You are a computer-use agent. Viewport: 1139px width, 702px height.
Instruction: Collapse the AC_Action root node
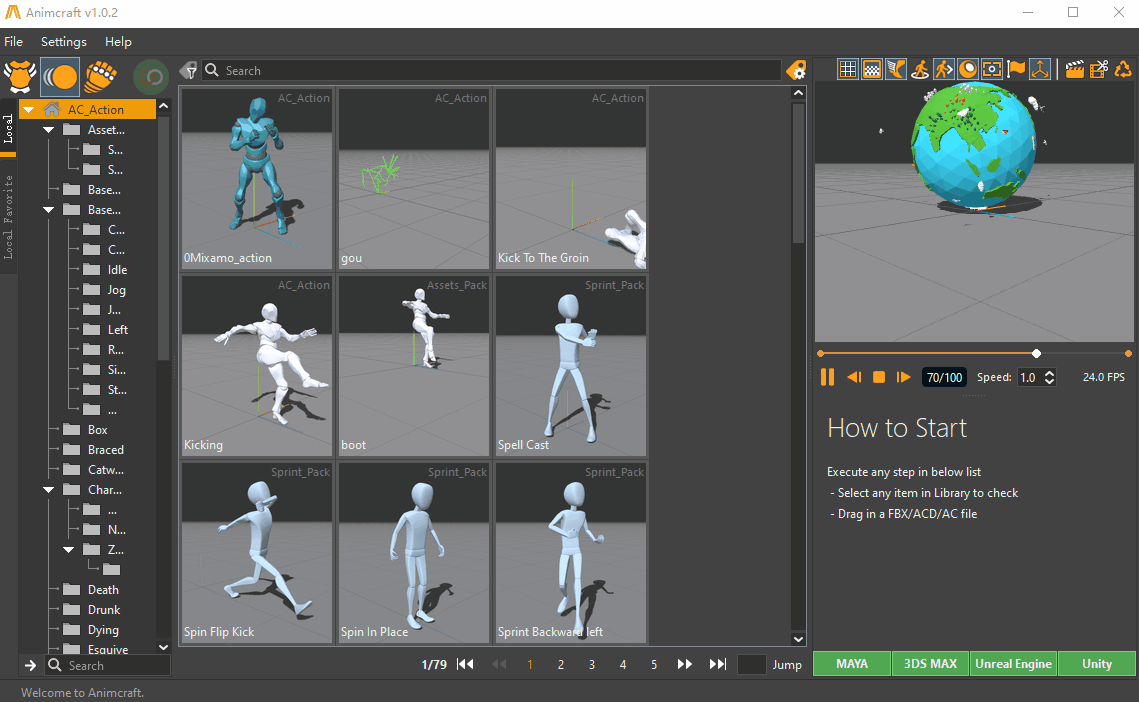pos(28,110)
